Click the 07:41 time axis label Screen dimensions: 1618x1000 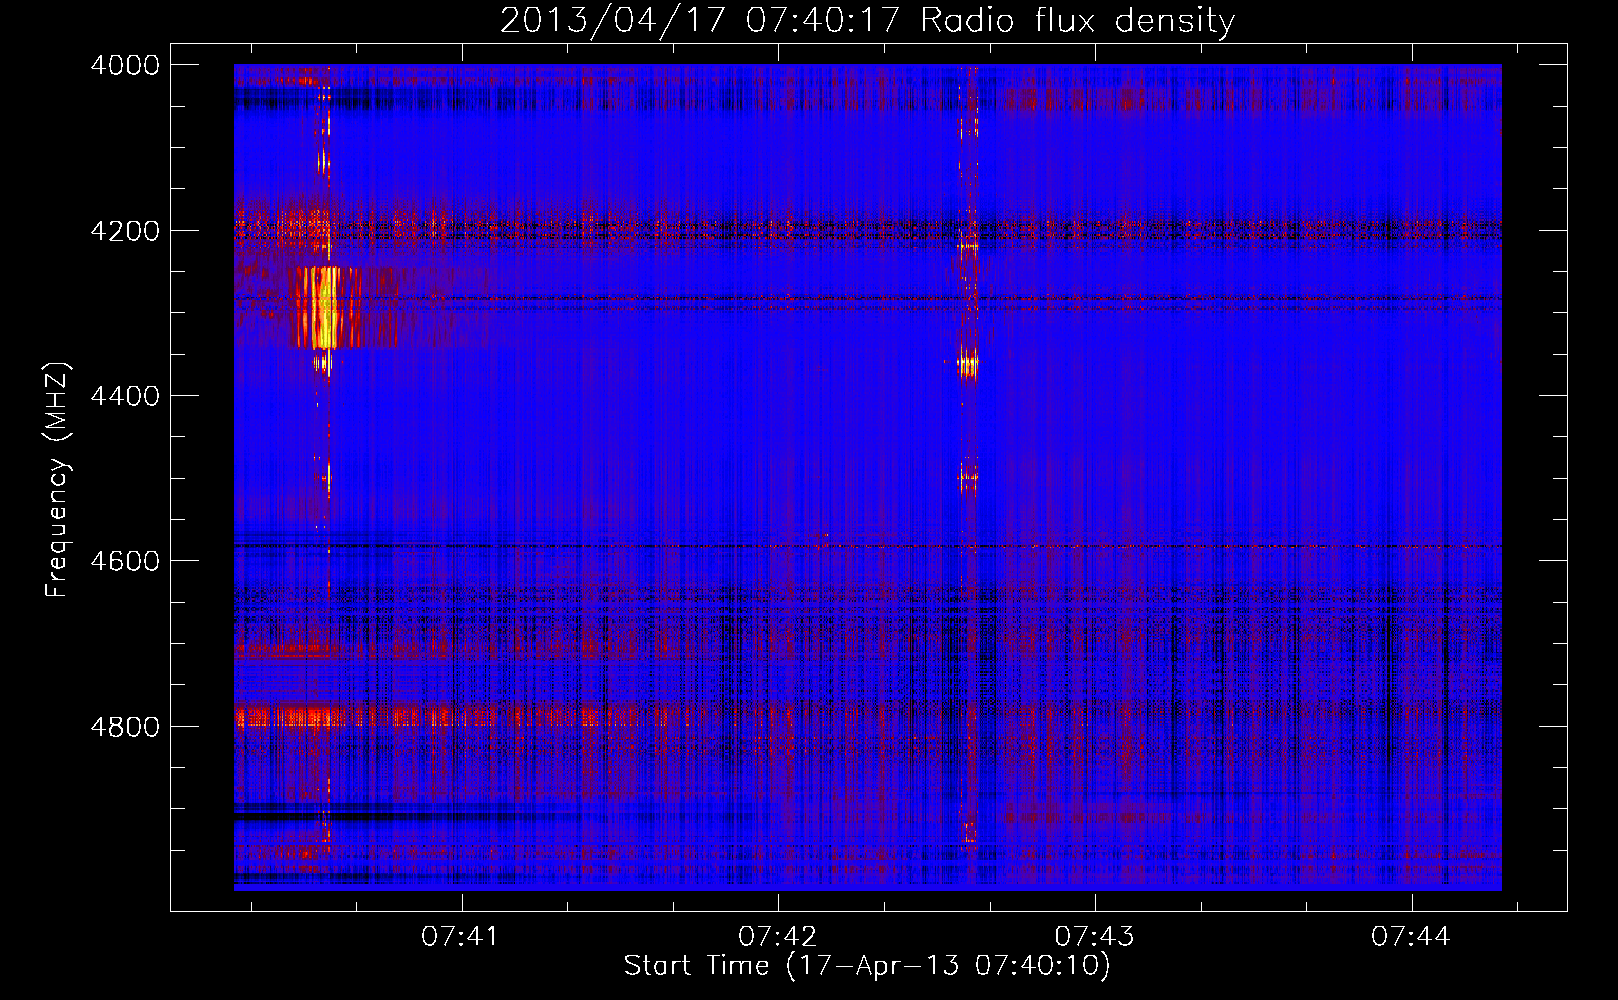[x=460, y=937]
